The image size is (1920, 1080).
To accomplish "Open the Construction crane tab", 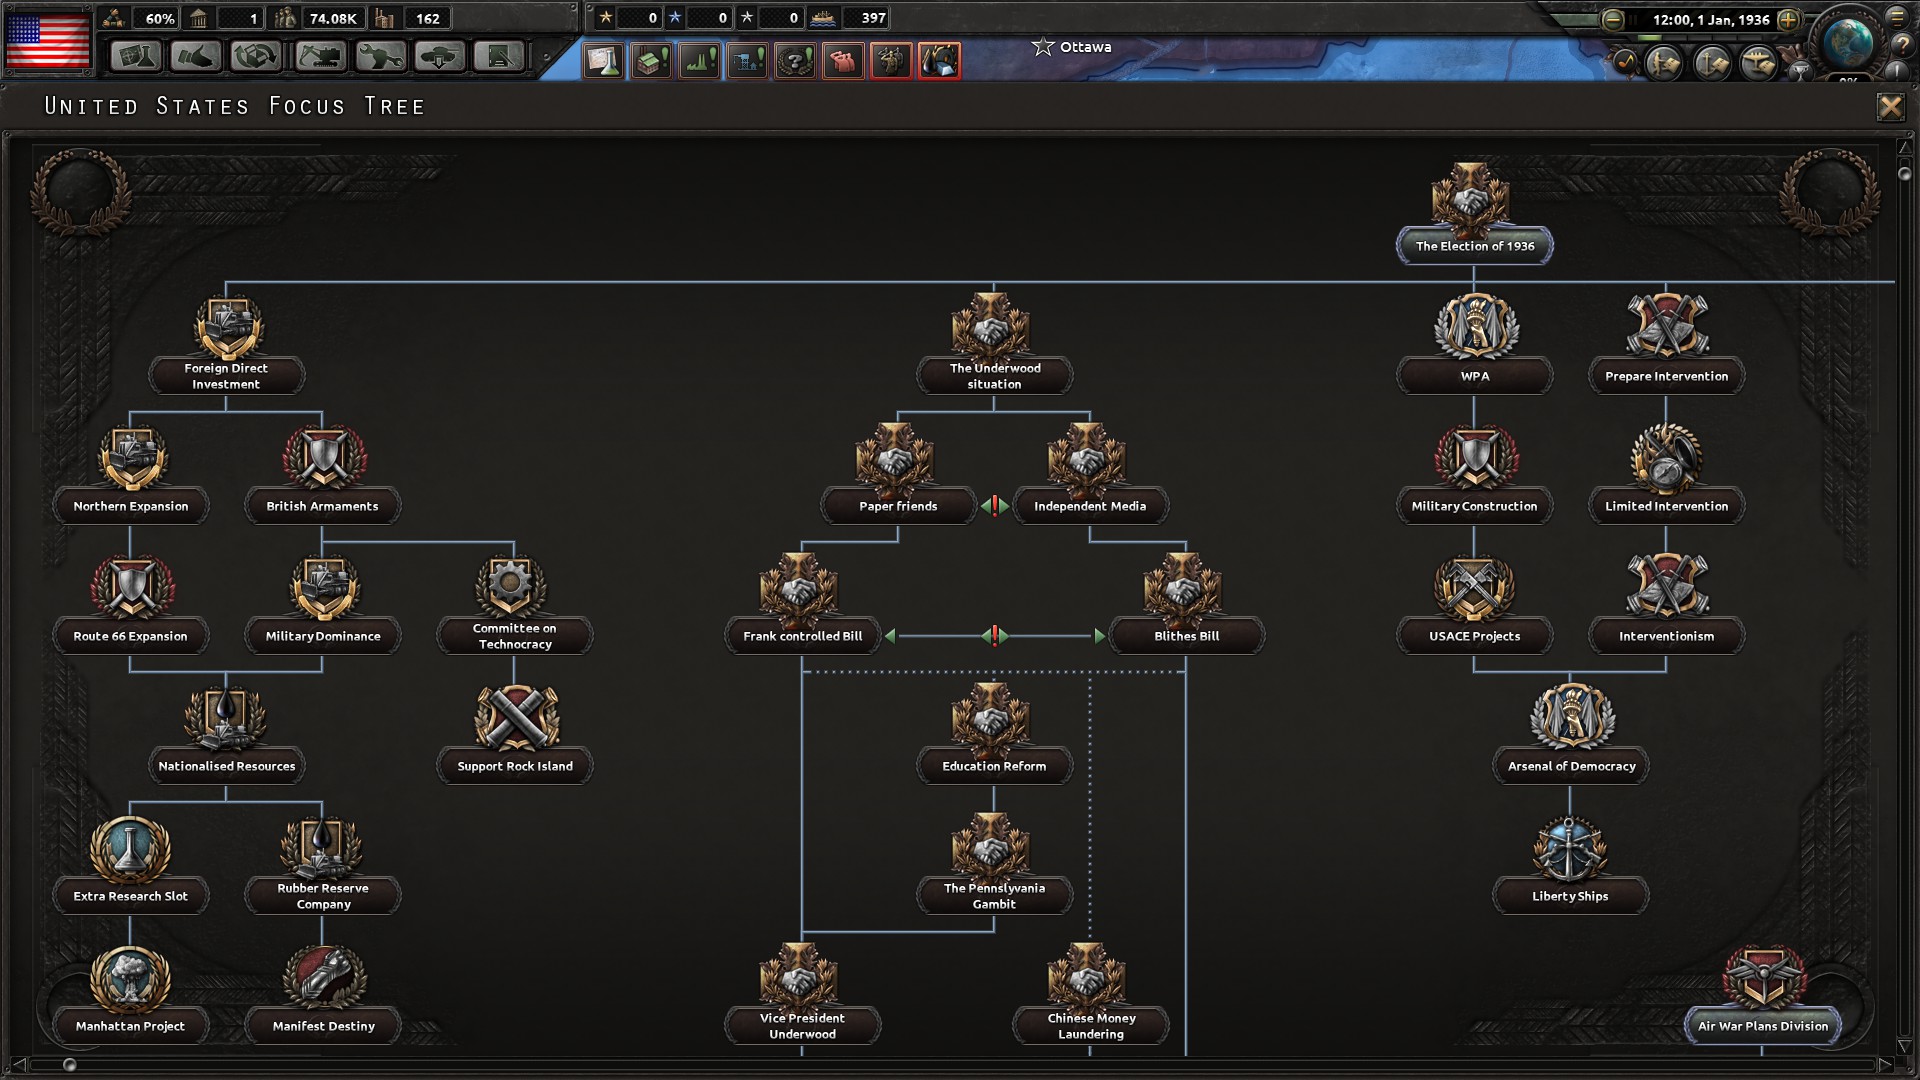I will click(x=320, y=56).
